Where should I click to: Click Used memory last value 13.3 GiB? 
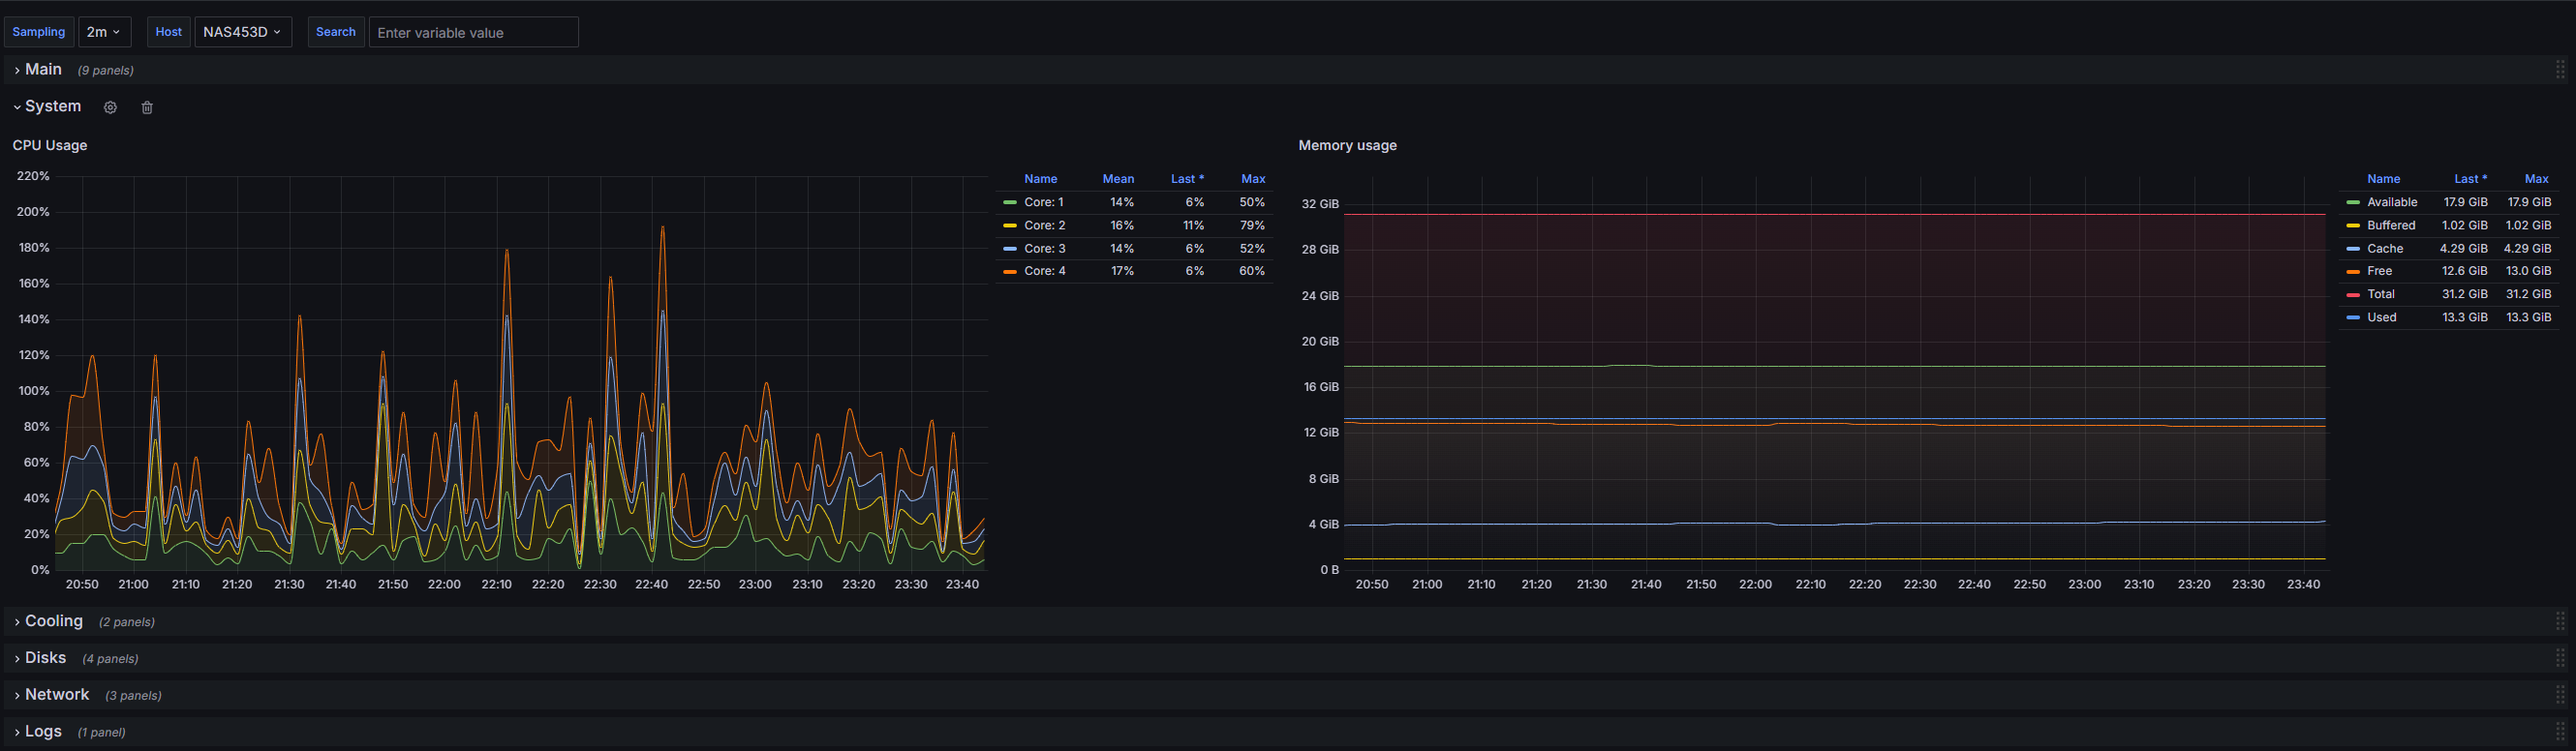click(x=2464, y=318)
